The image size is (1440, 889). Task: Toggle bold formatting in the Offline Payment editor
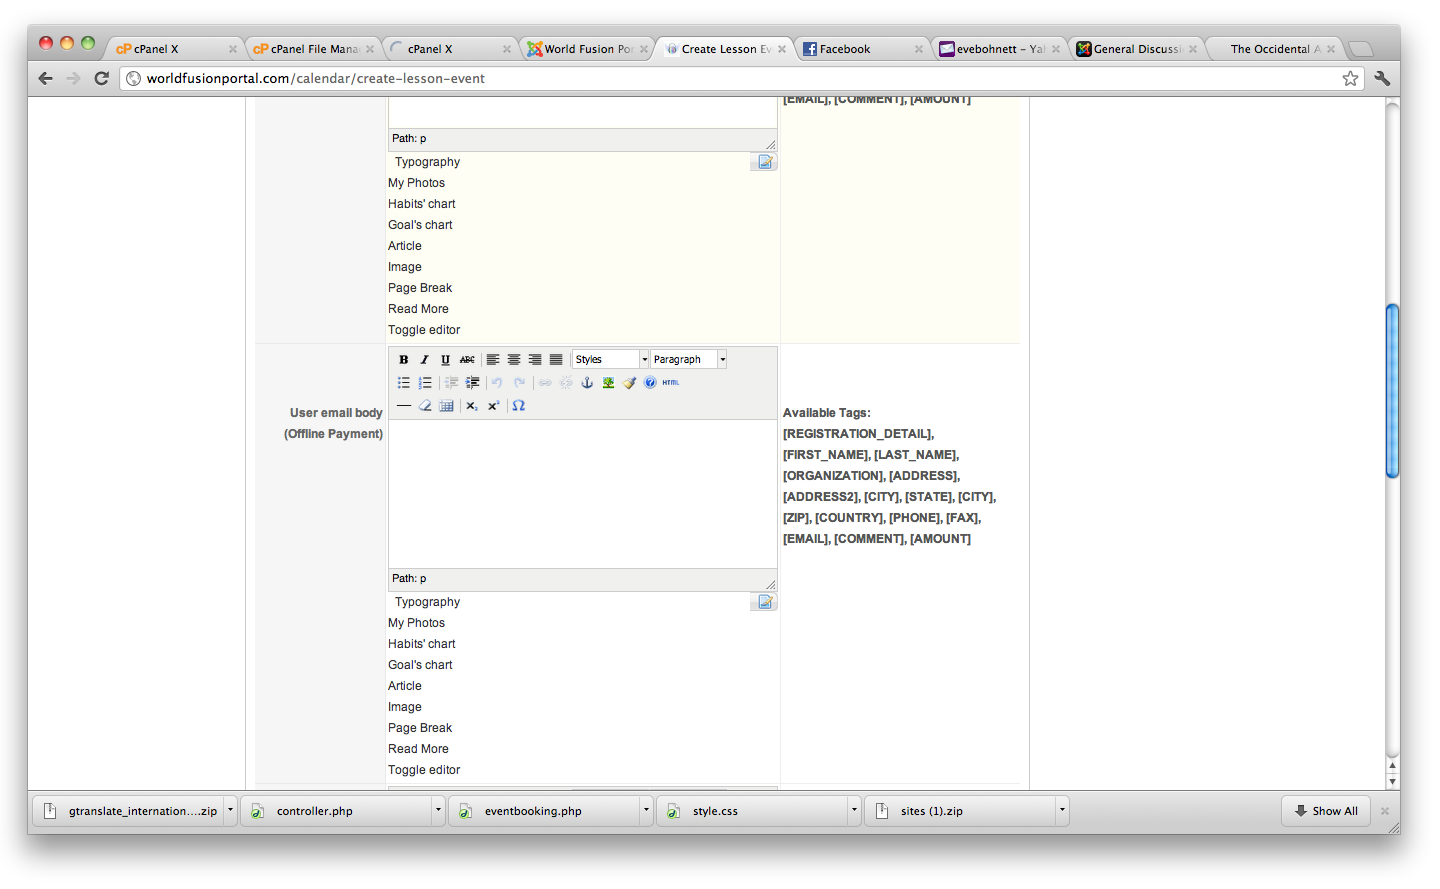[403, 359]
